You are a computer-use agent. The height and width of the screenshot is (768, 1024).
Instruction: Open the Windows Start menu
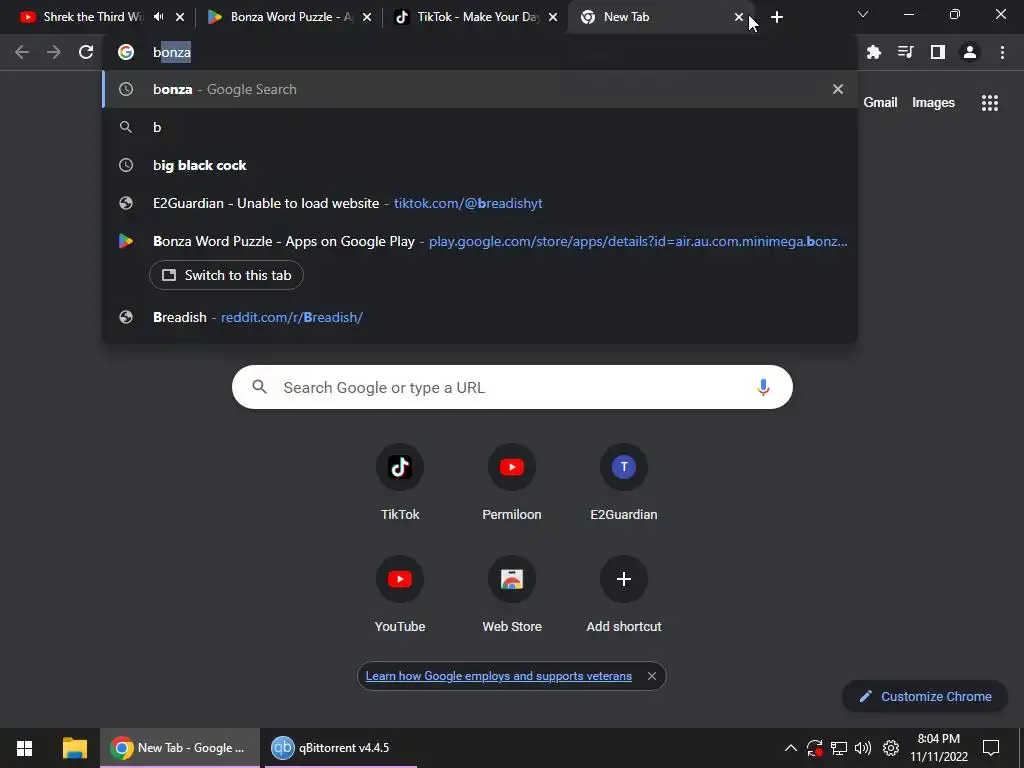24,748
